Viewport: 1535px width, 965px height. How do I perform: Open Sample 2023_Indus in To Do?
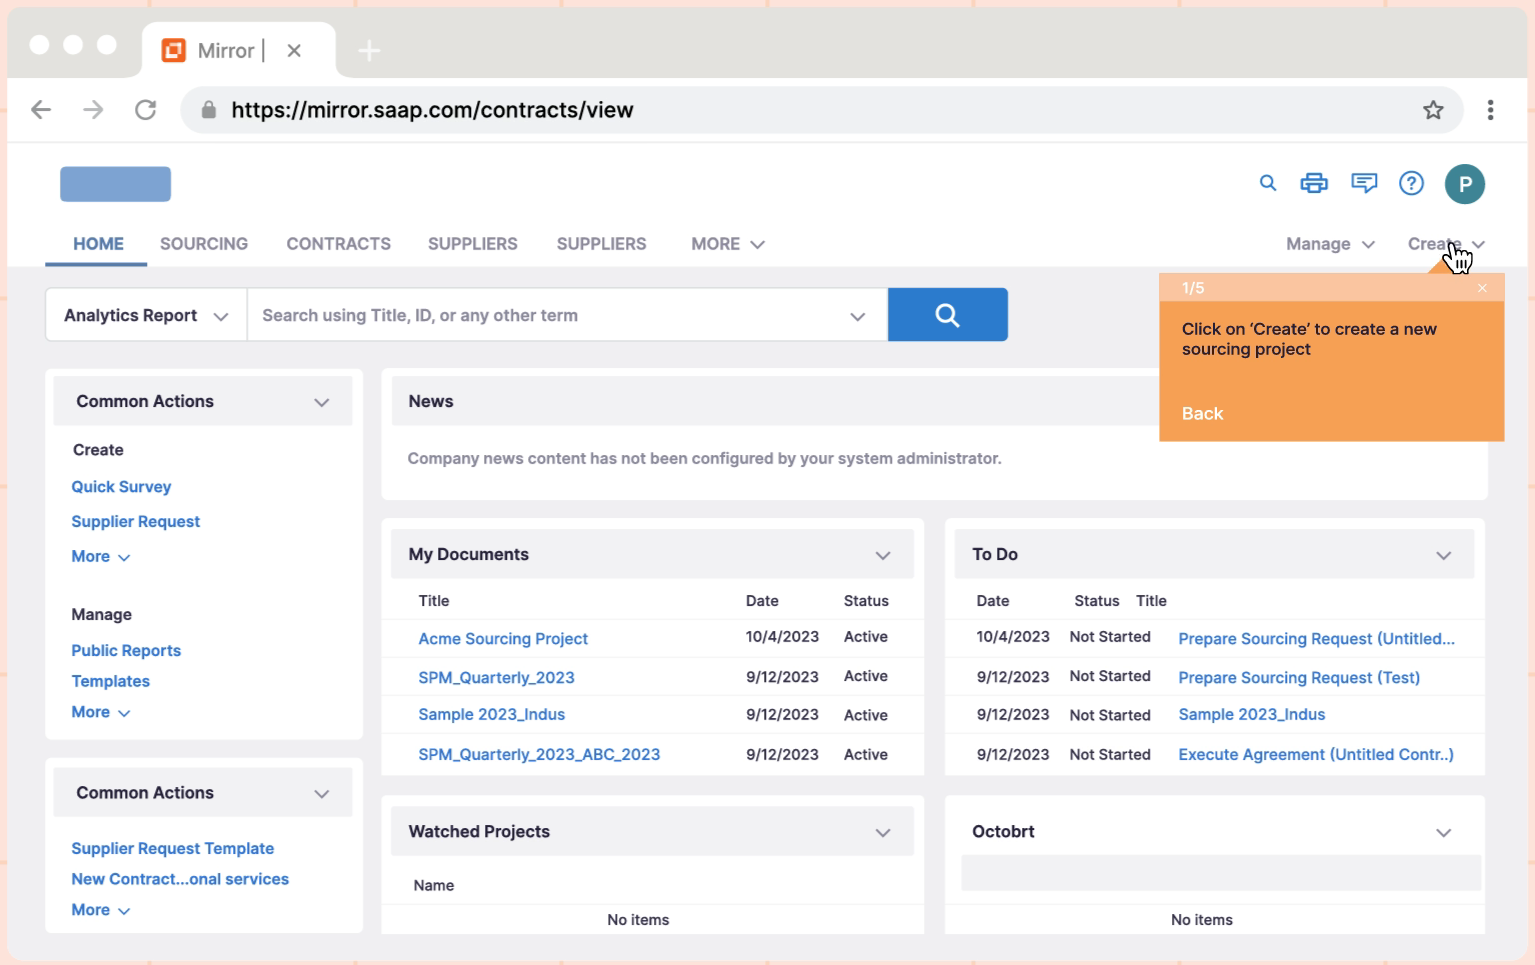[x=1251, y=714]
